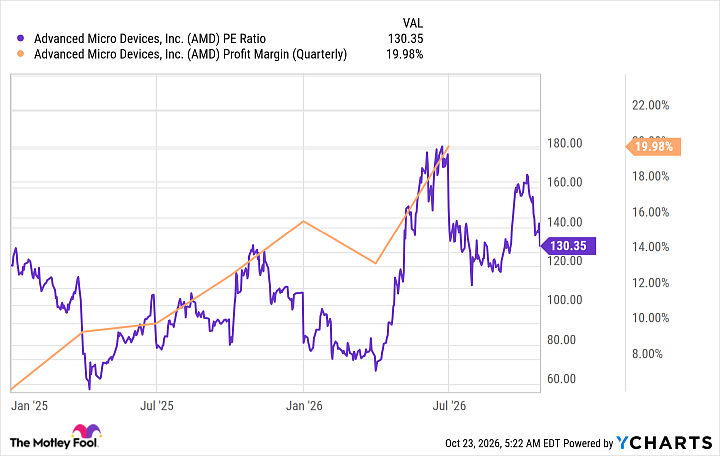Screen dimensions: 720x456
Task: Click the purple PE Ratio legend dot
Action: coord(20,39)
